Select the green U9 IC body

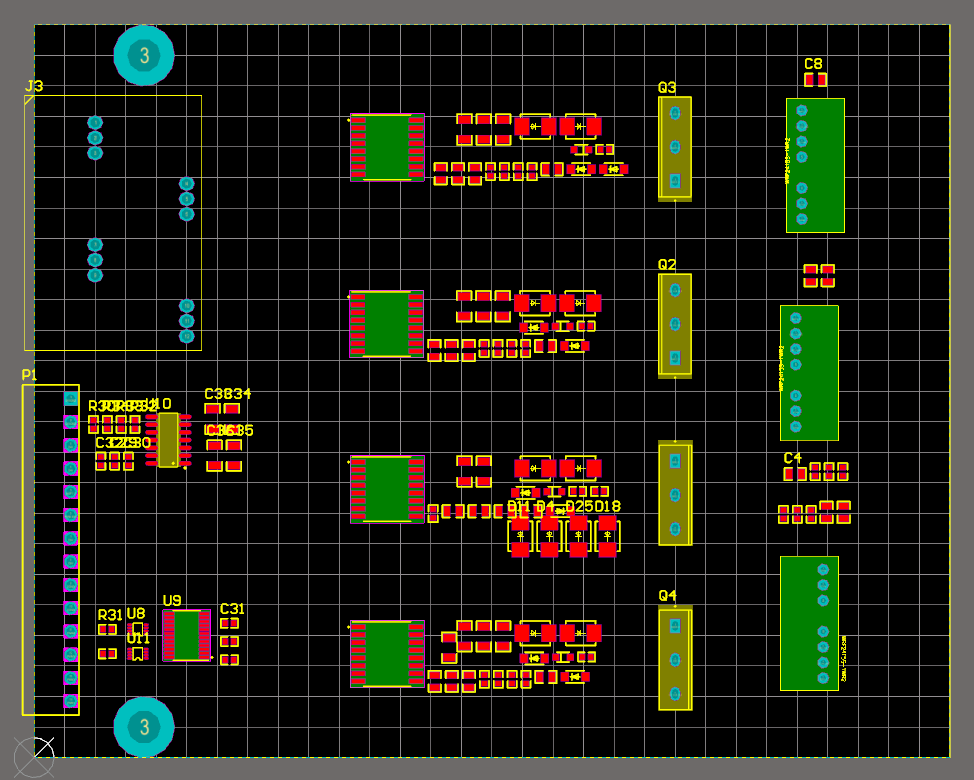(x=186, y=635)
